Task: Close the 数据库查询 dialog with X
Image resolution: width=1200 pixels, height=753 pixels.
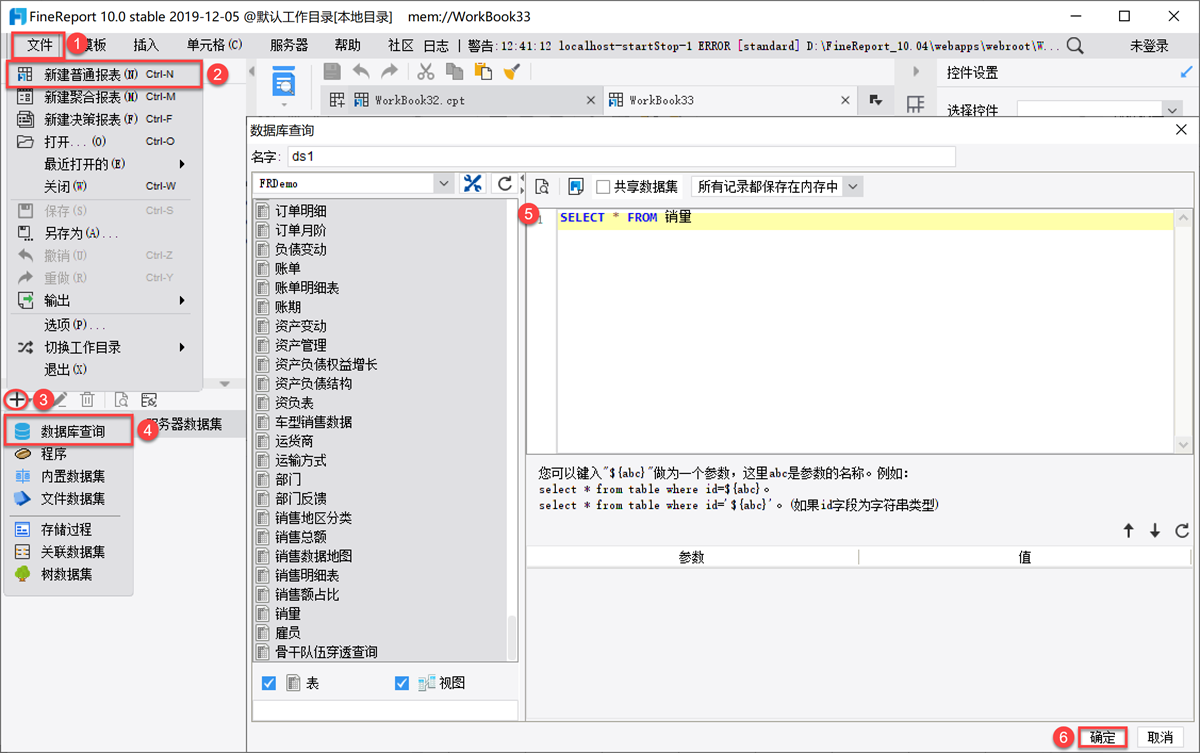Action: coord(1180,131)
